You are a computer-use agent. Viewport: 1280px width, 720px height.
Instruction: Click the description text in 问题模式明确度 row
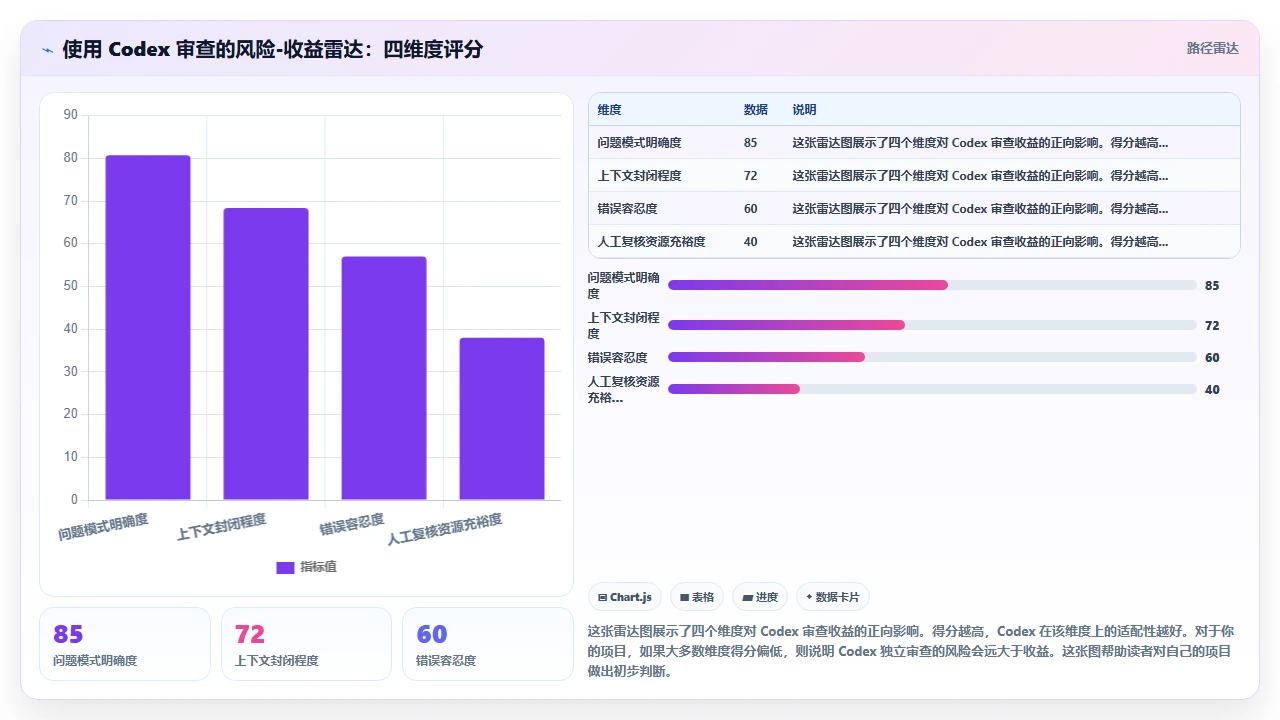tap(980, 143)
